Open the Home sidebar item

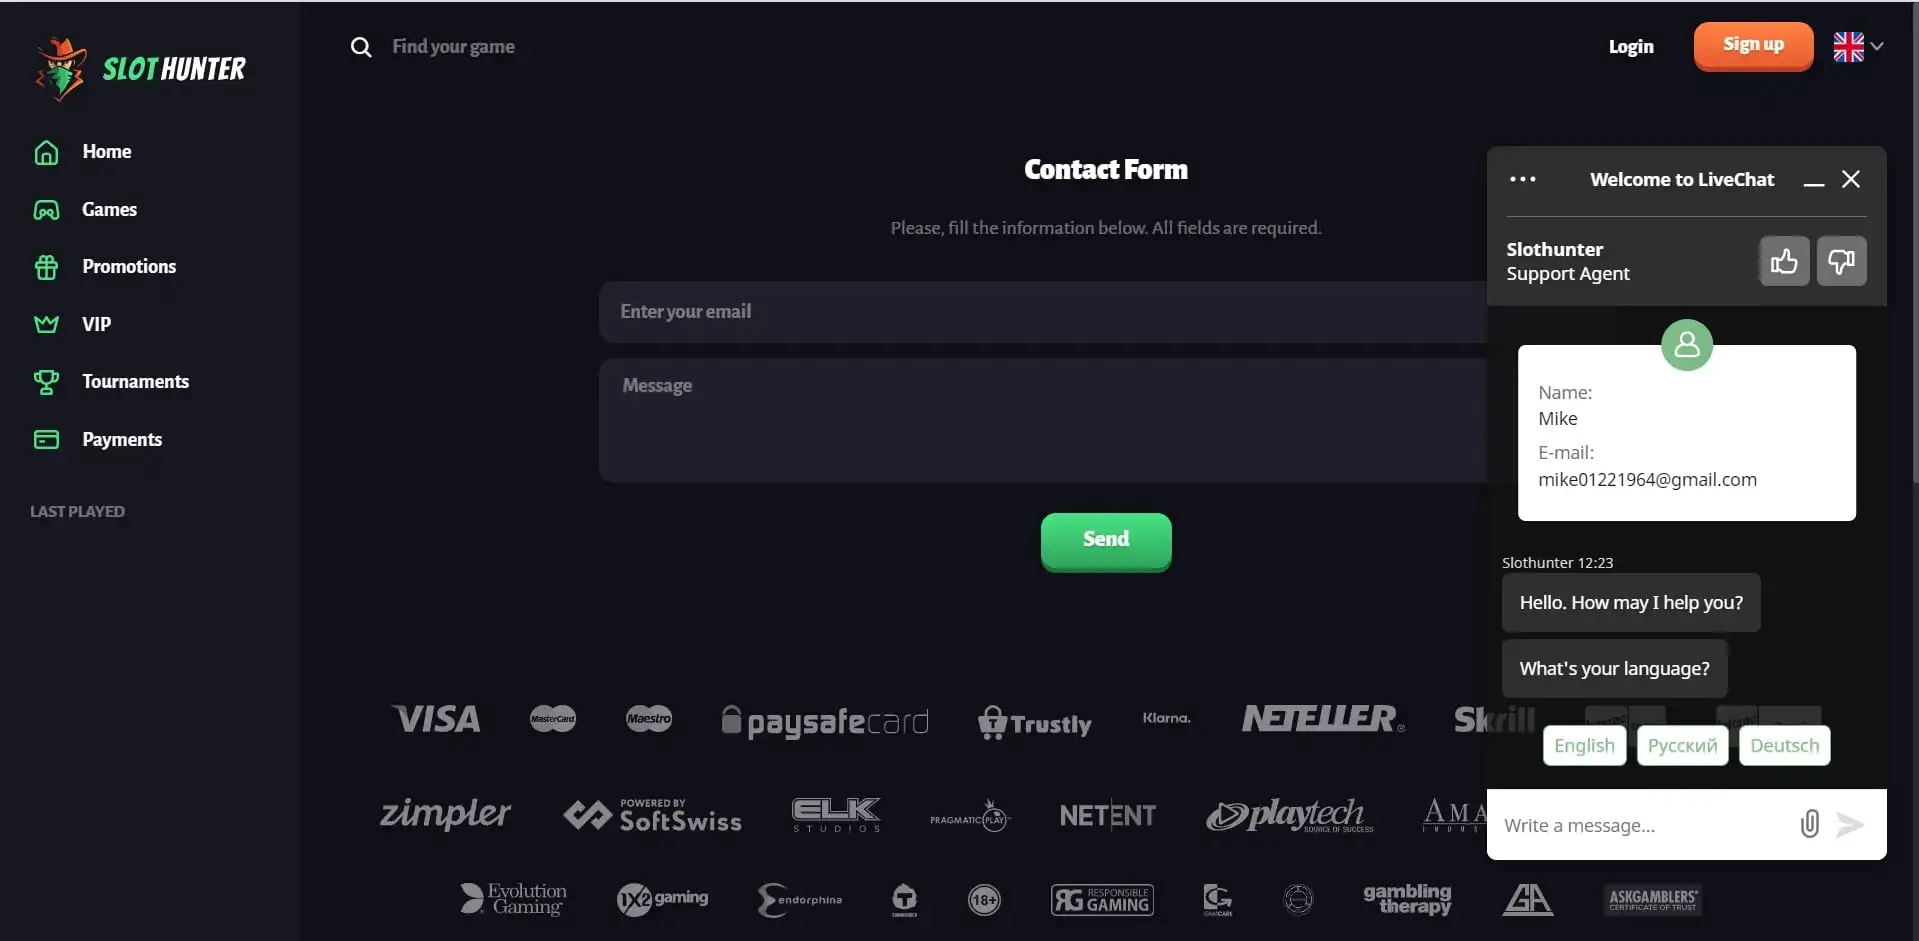106,152
